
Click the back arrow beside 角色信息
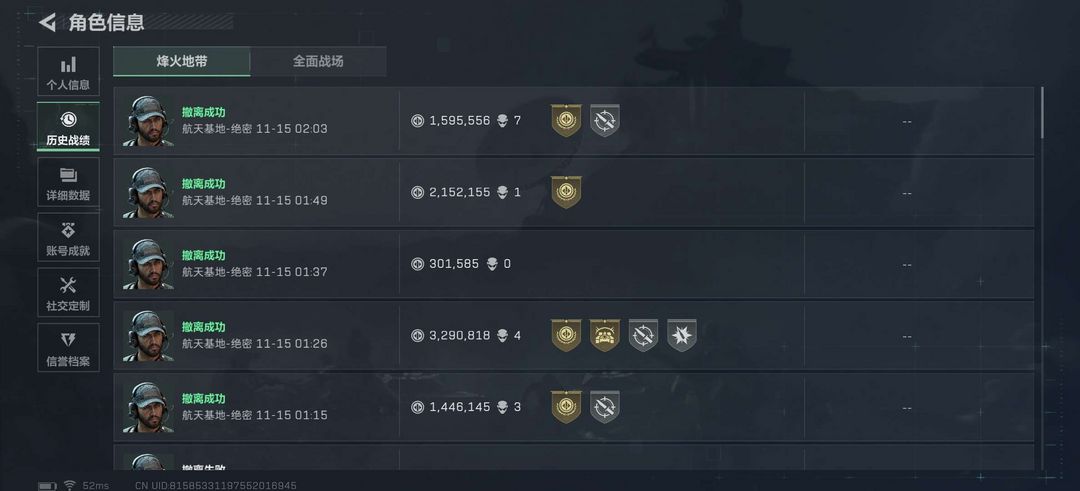point(47,22)
